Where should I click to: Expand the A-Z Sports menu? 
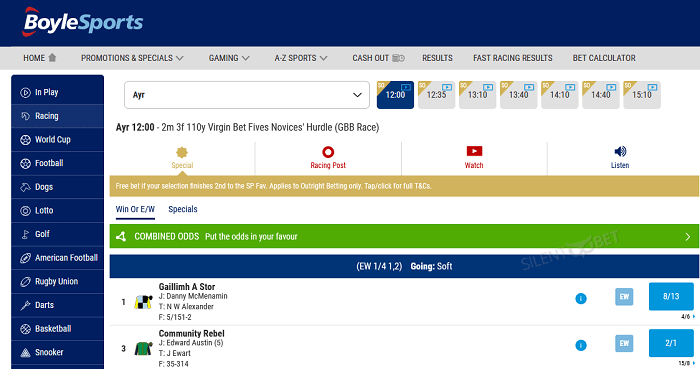pos(301,58)
